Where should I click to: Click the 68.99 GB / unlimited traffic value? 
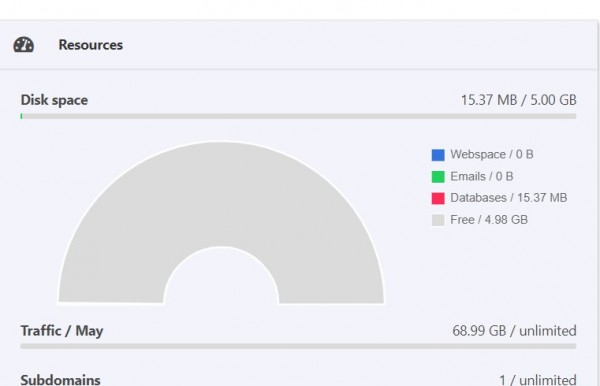[x=514, y=331]
